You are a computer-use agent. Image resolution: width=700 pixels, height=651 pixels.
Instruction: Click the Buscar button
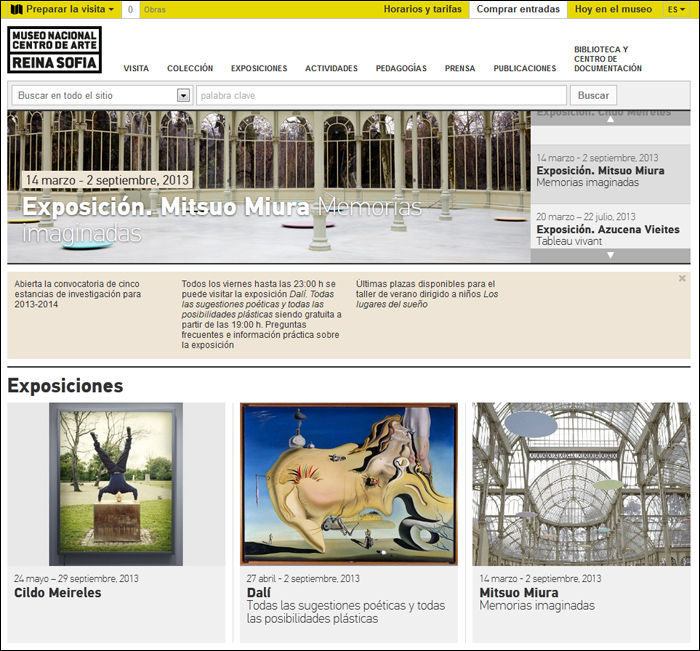(x=593, y=95)
